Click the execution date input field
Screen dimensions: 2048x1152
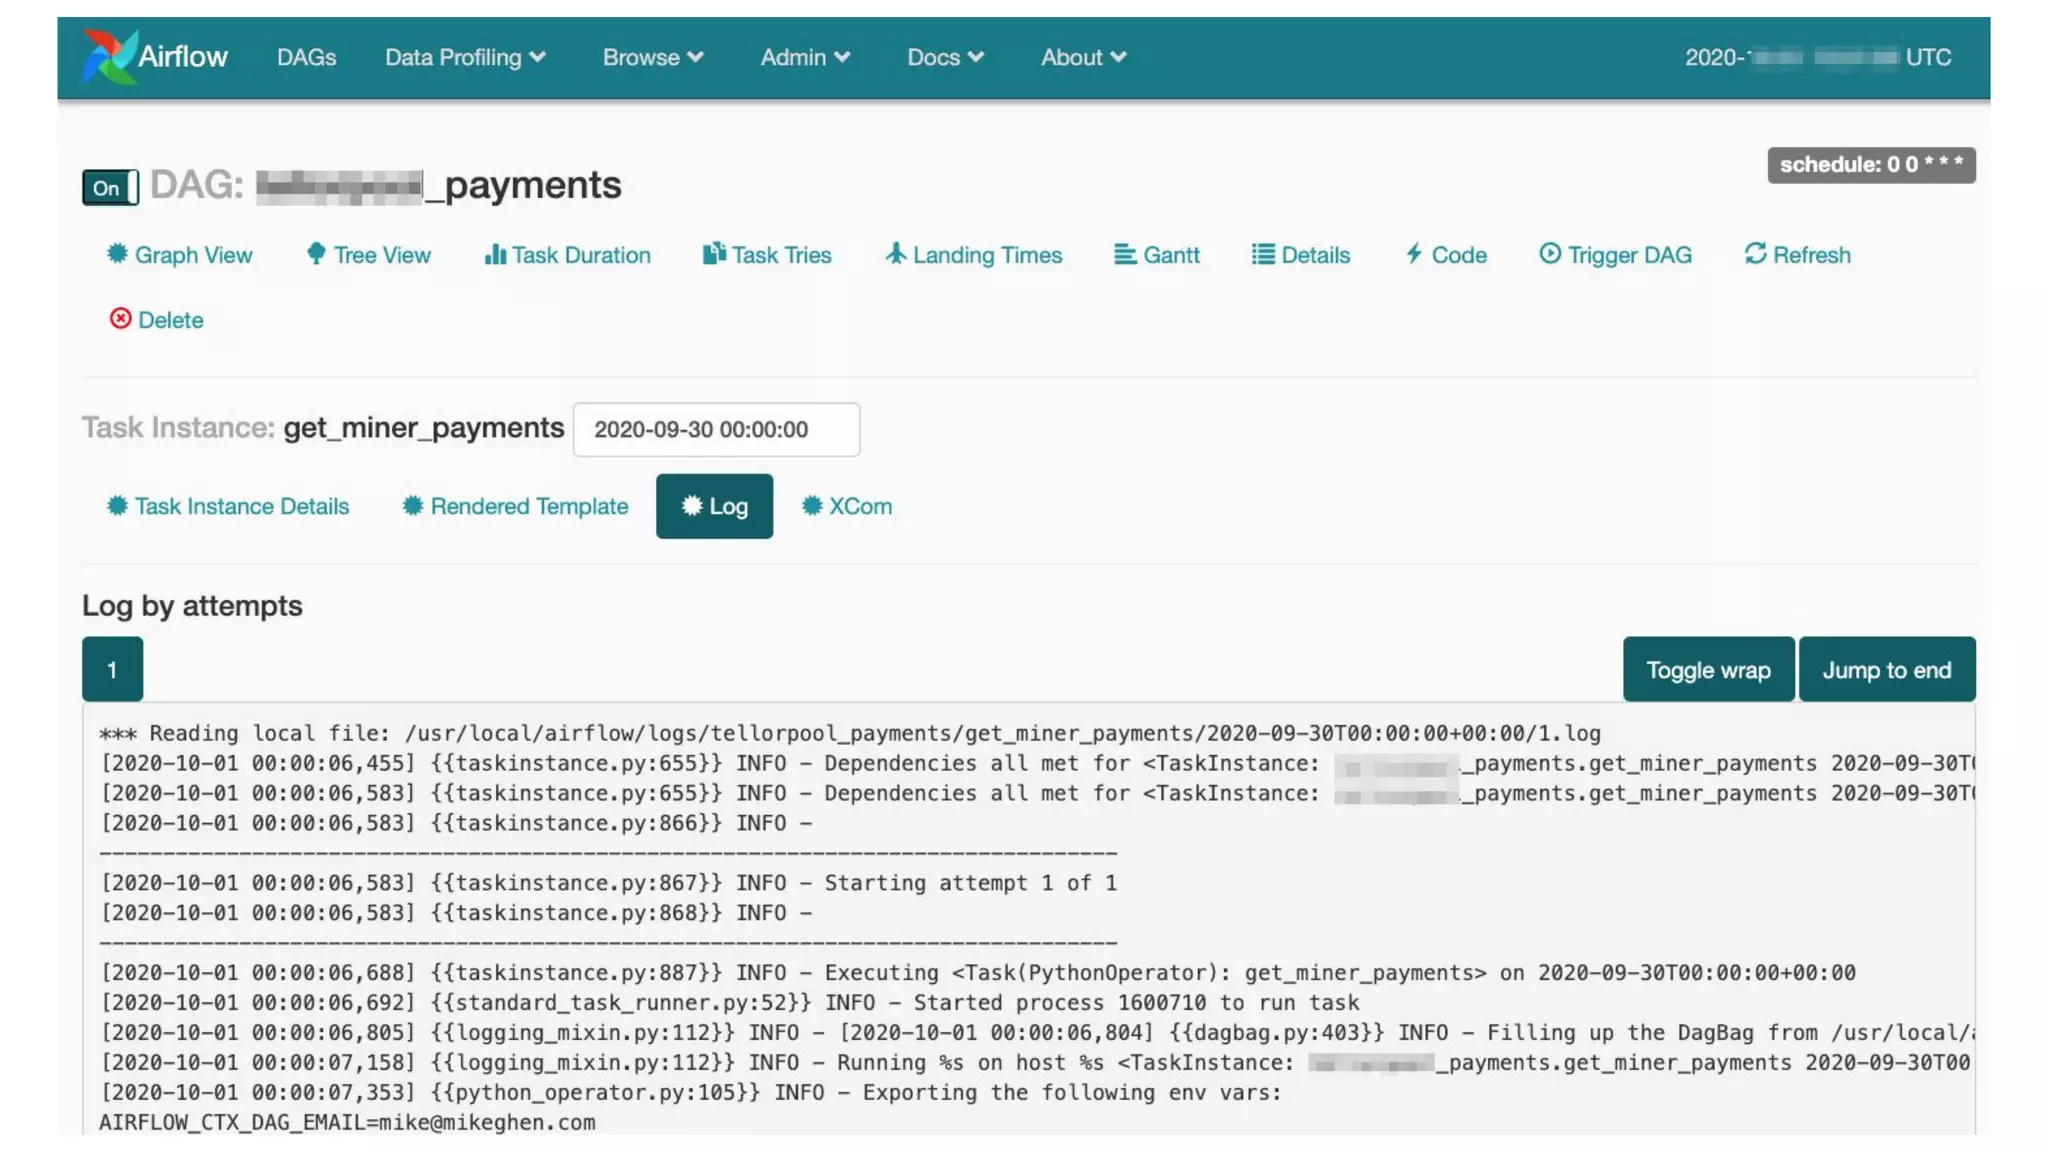tap(716, 429)
